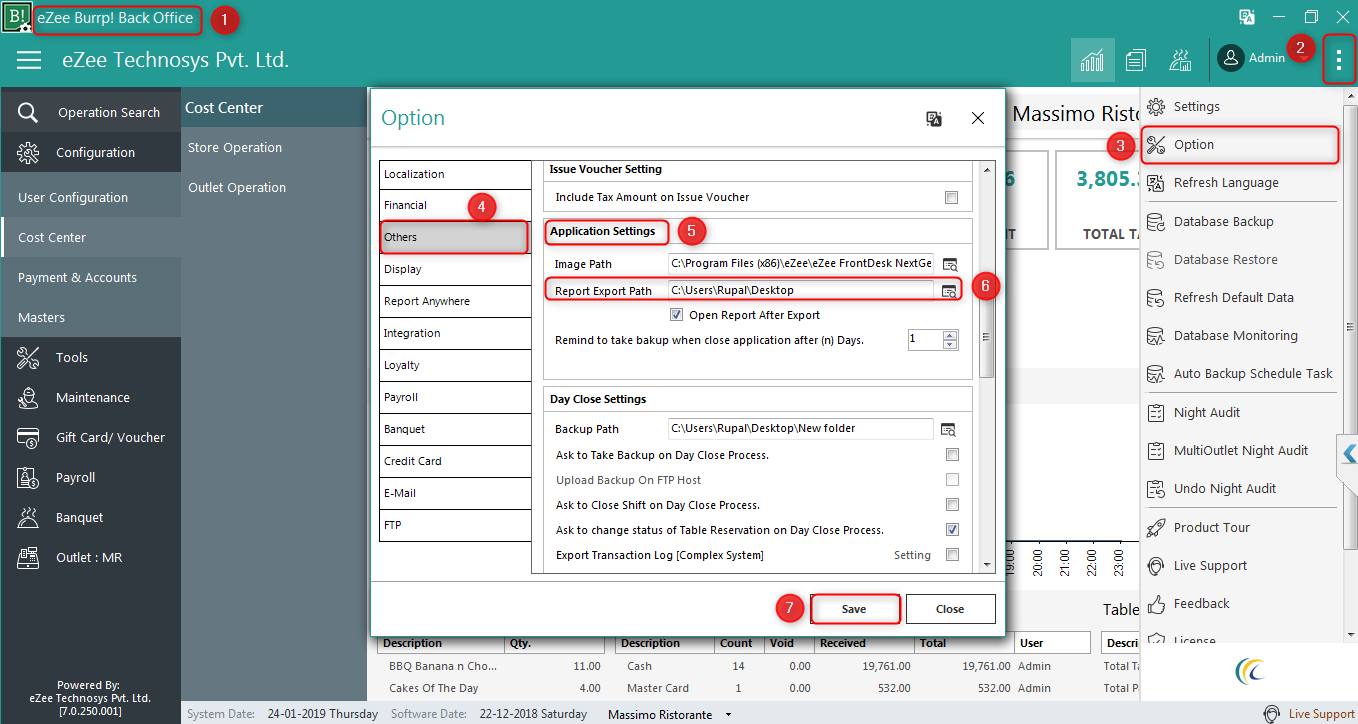Screen dimensions: 1358x724
Task: Open Payroll in the left sidebar
Action: (90, 477)
